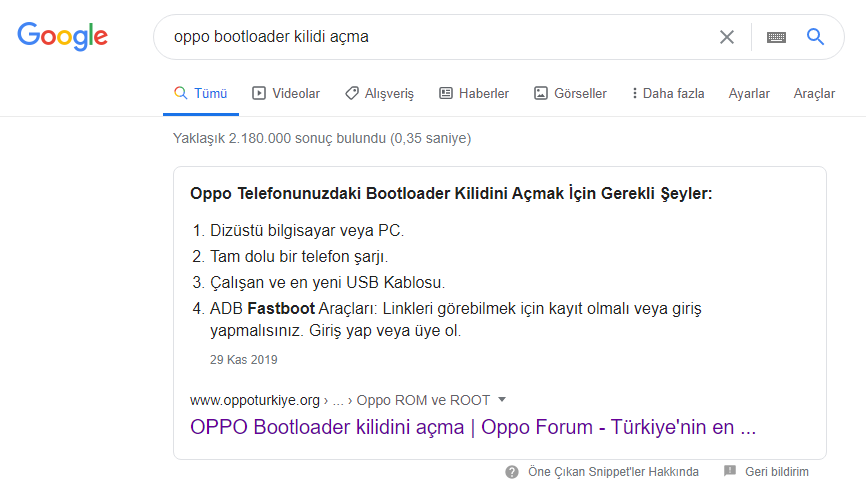866x497 pixels.
Task: Click the Google logo
Action: (62, 36)
